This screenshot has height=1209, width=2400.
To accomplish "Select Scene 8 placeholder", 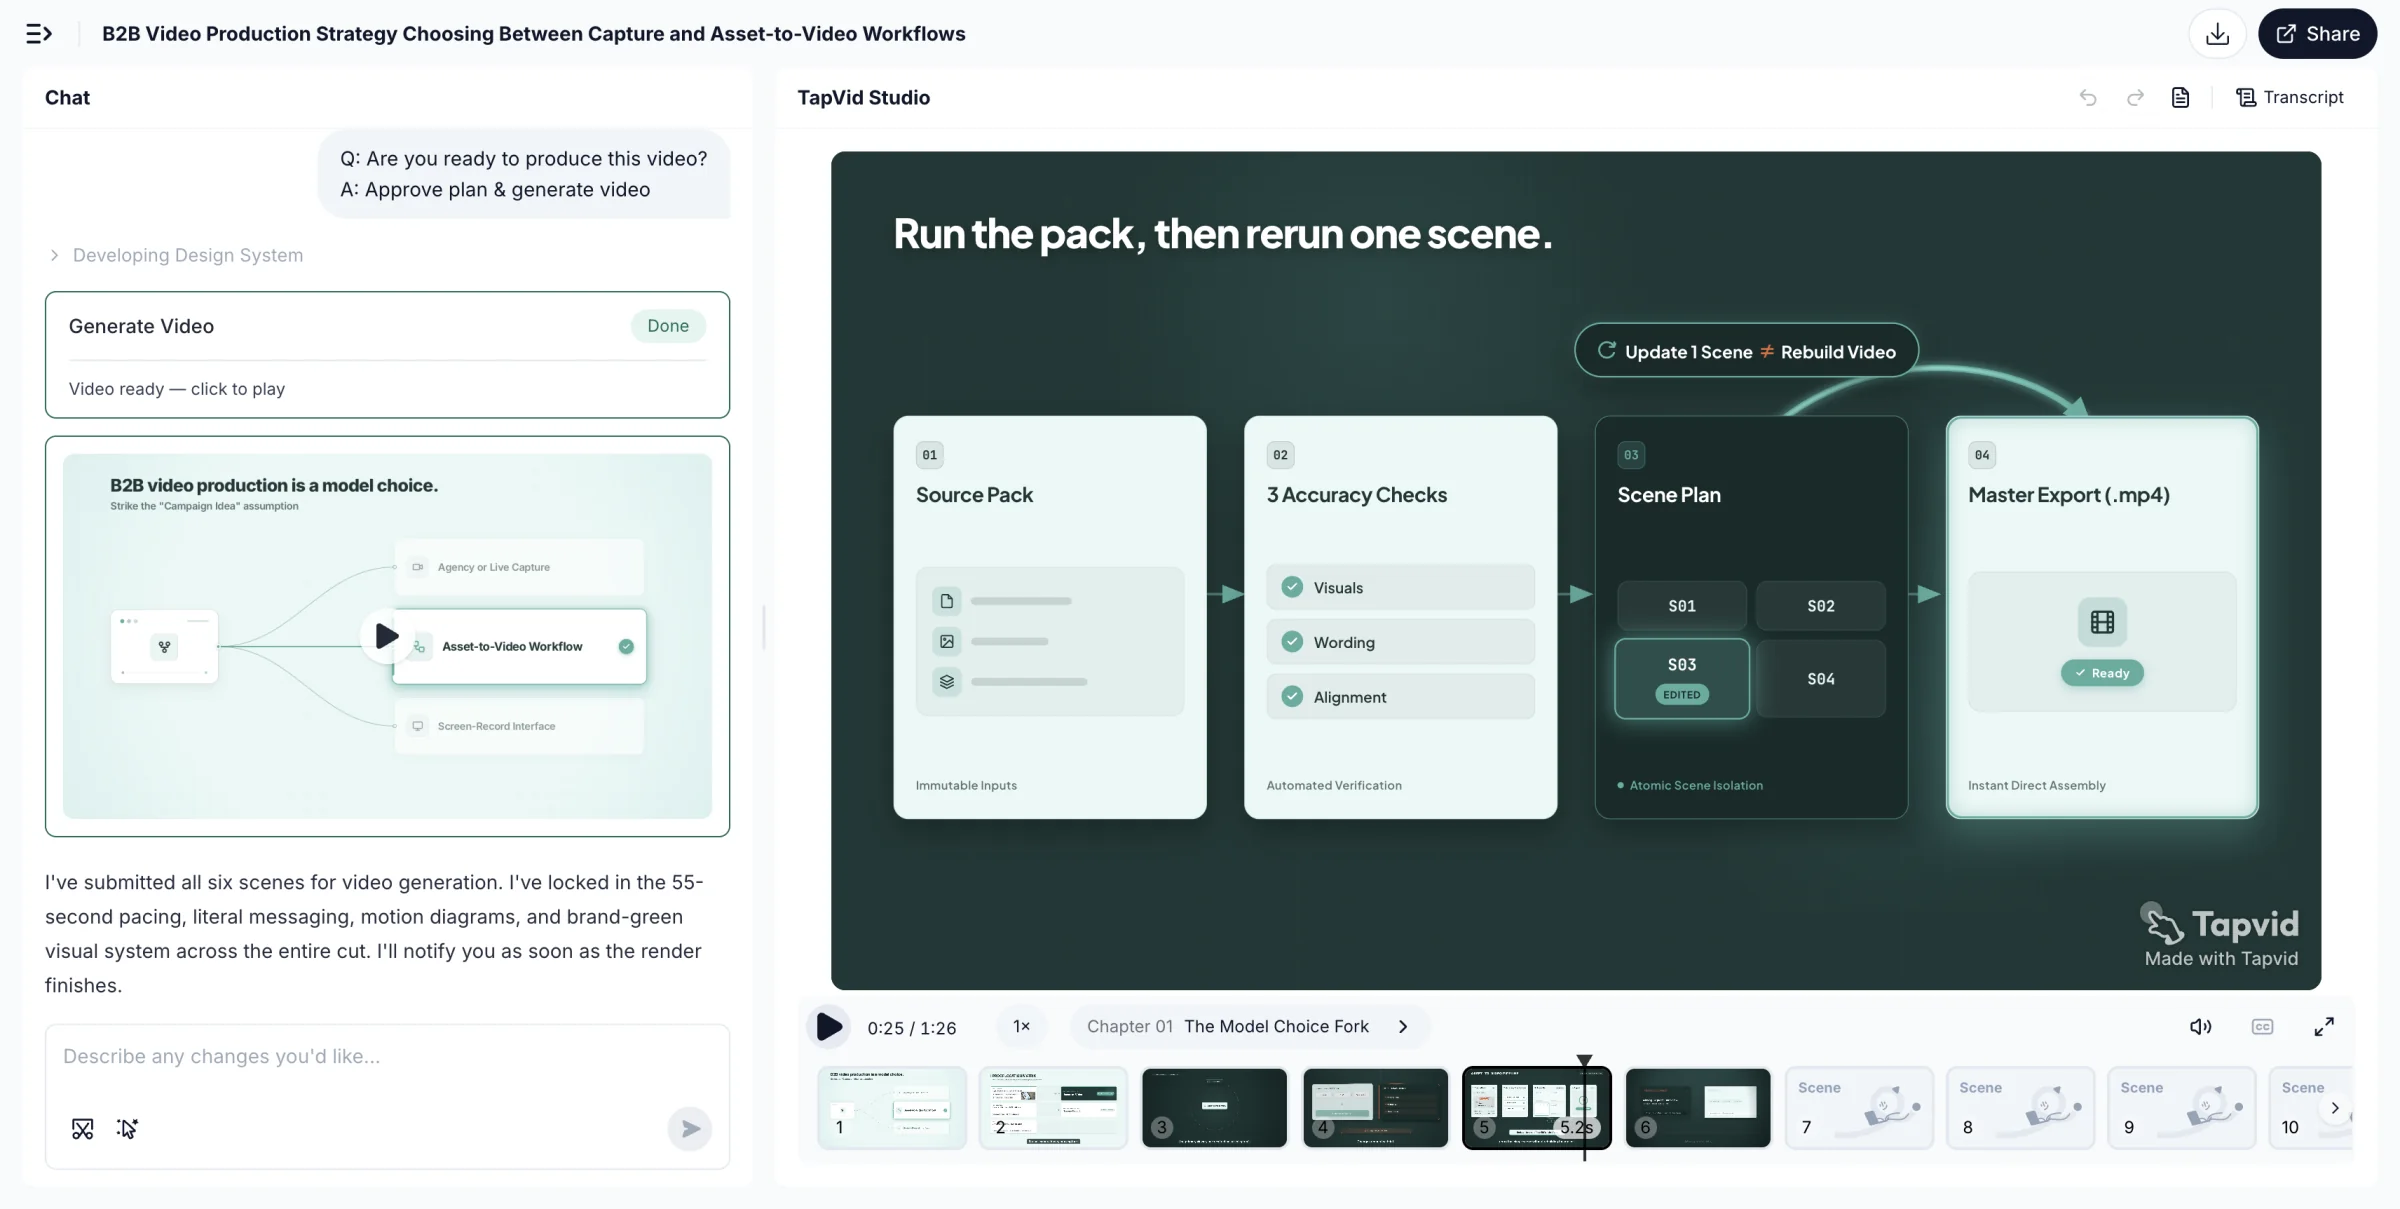I will click(x=2020, y=1108).
